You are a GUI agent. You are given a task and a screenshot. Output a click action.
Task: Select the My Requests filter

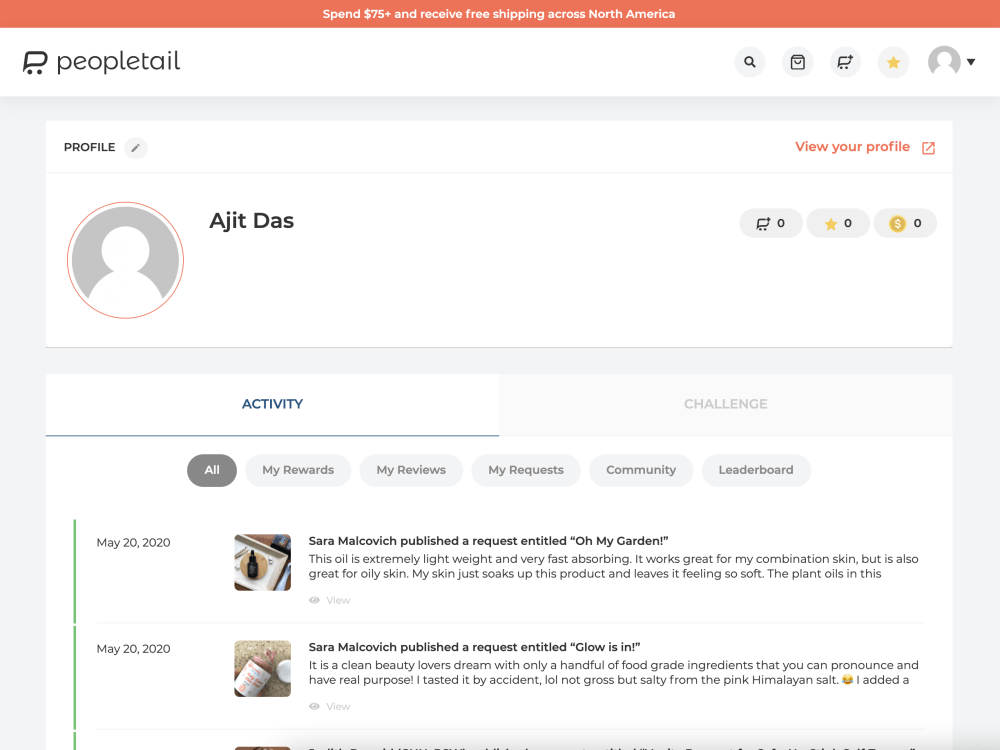click(526, 470)
